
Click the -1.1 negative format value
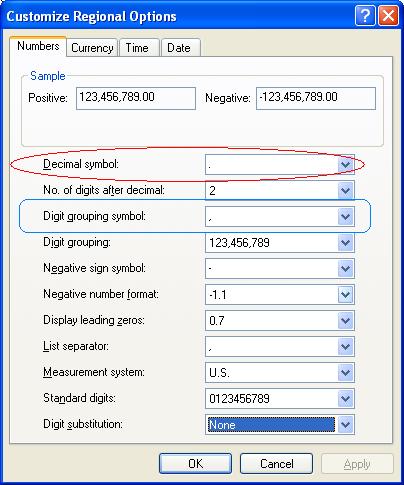tap(218, 295)
